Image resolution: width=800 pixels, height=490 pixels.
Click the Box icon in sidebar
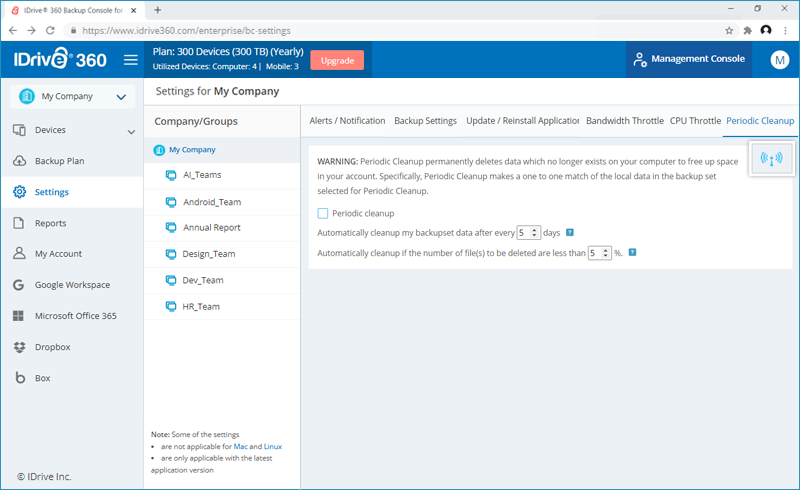coord(19,378)
